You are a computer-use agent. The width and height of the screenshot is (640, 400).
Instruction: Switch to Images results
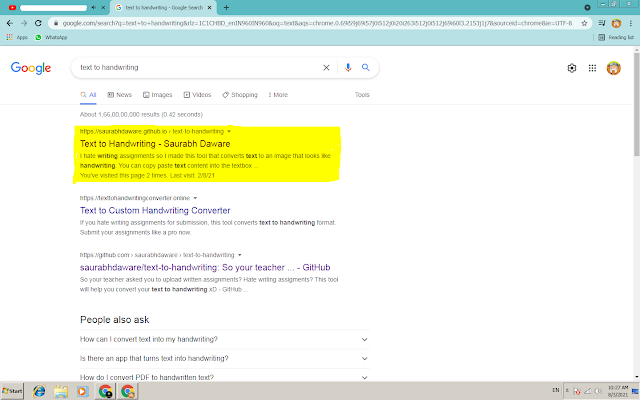158,95
